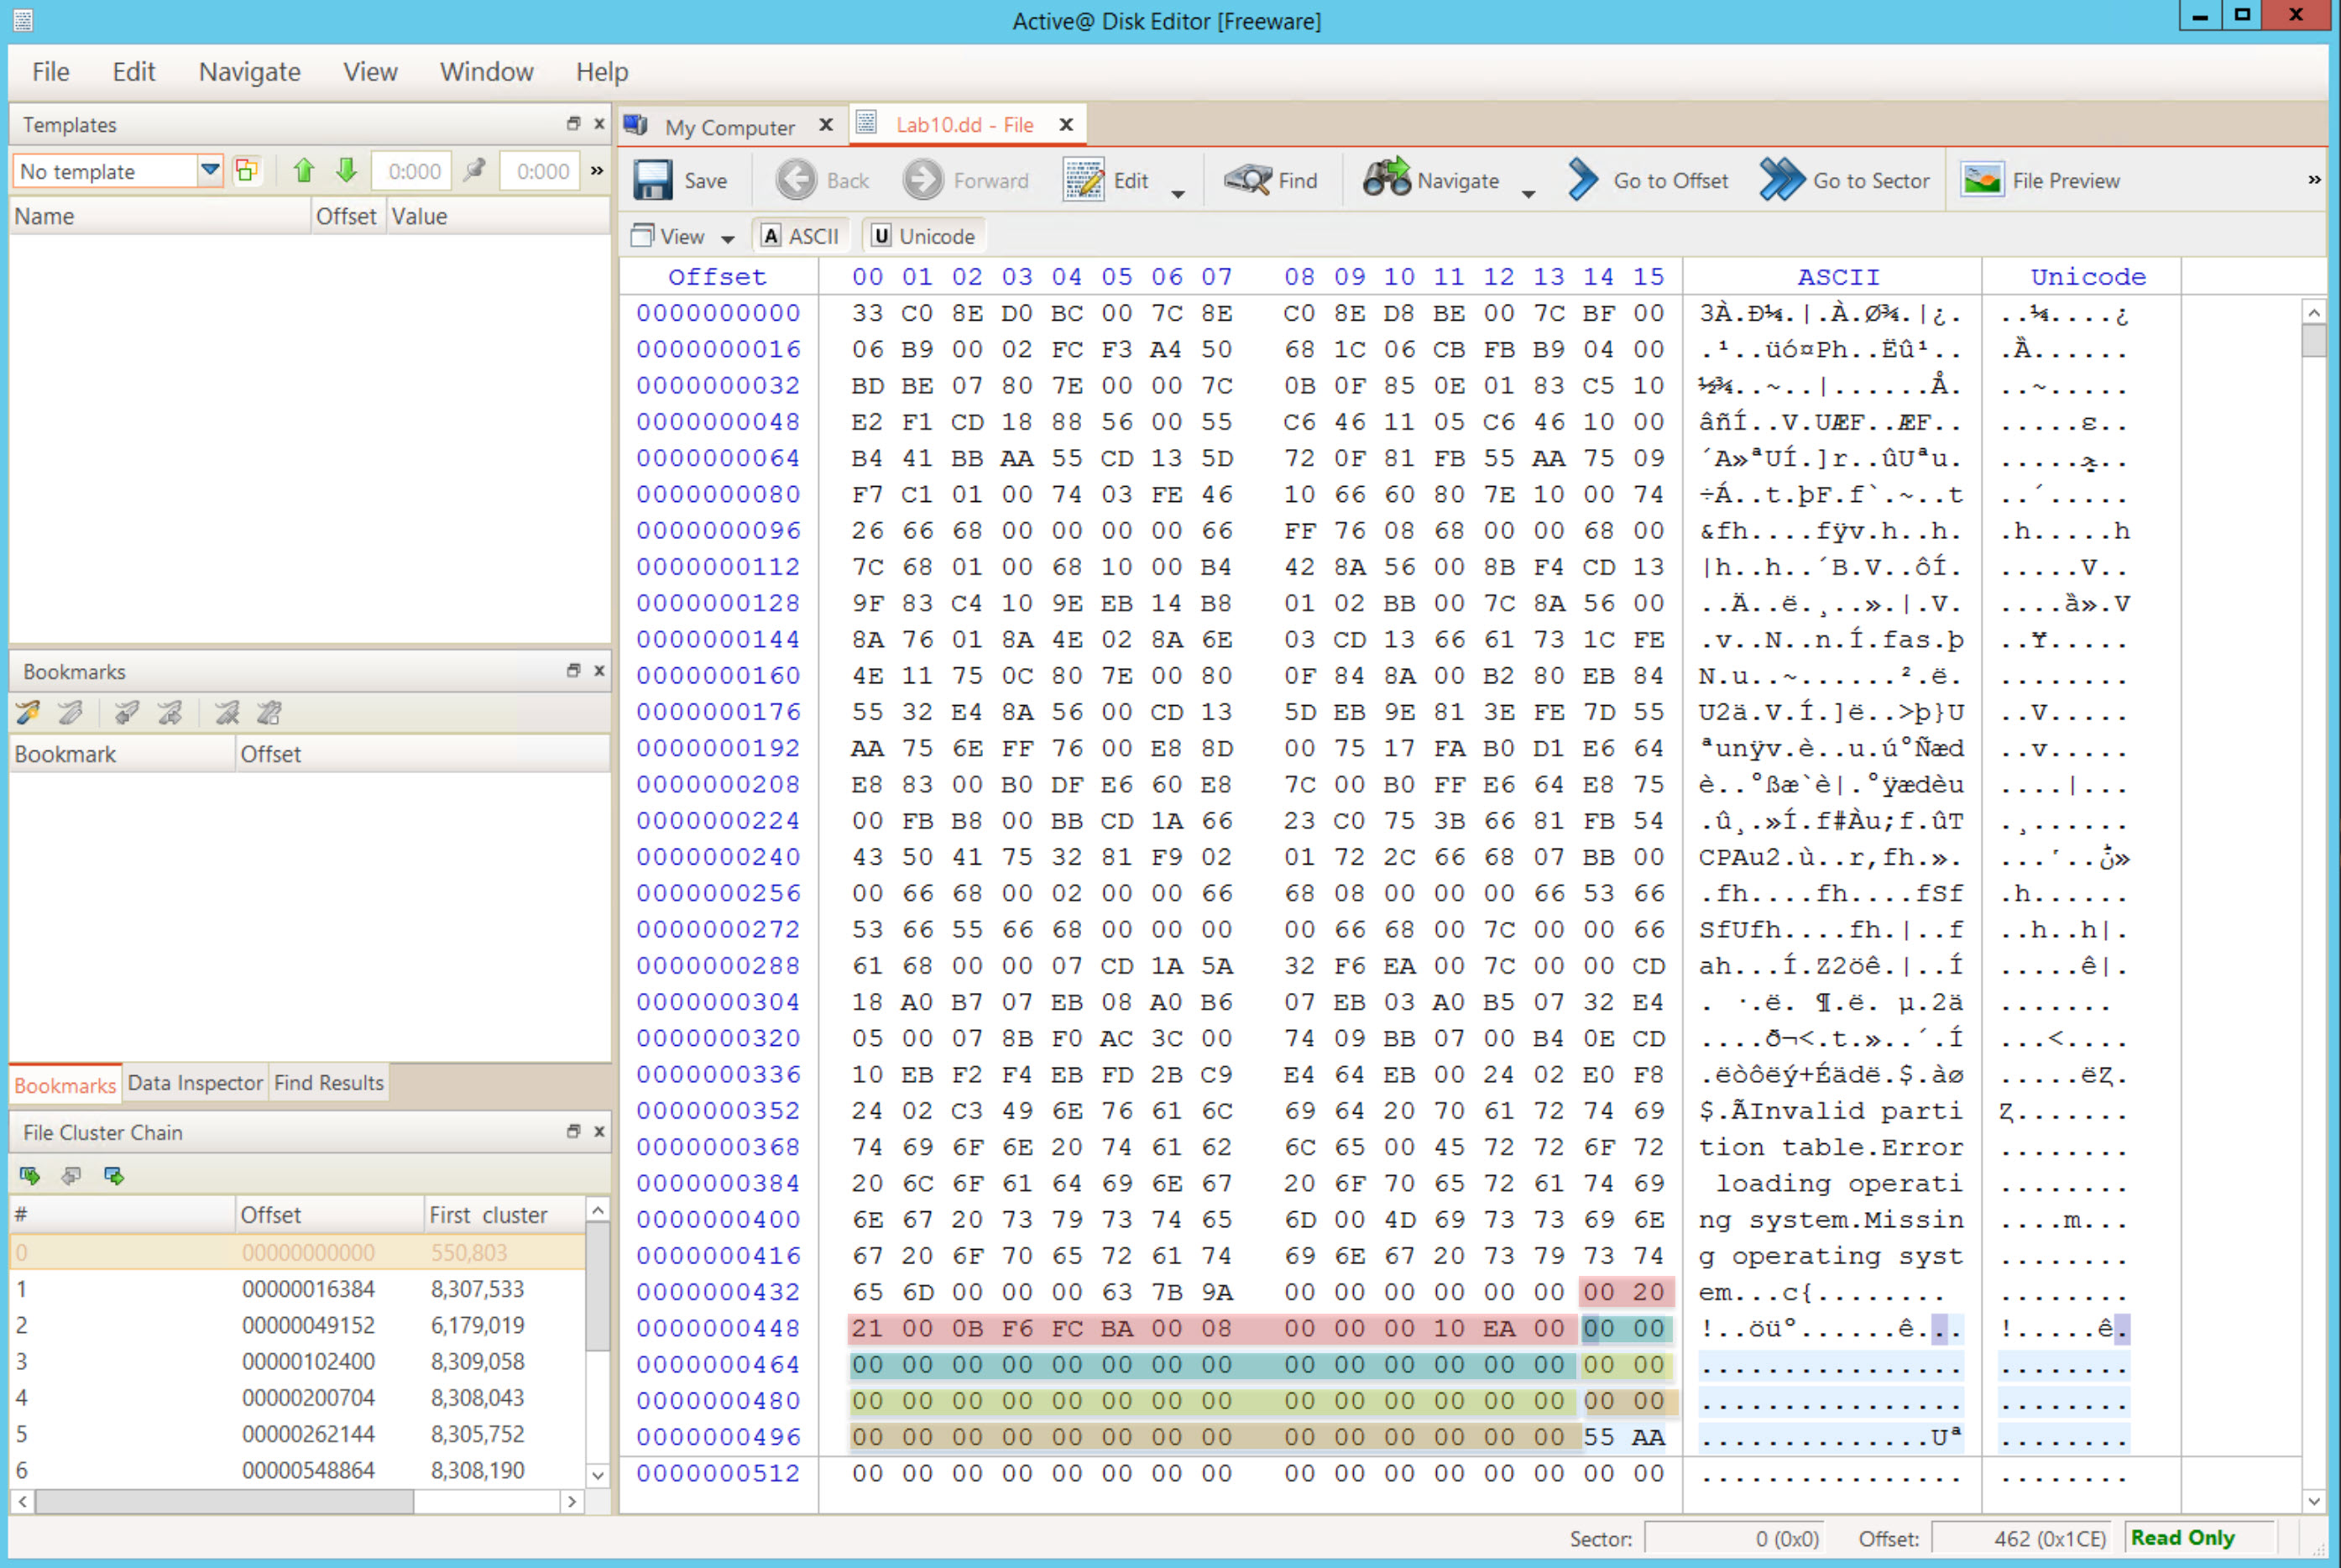This screenshot has width=2341, height=1568.
Task: Toggle the pushpin in Templates toolbar
Action: tap(475, 171)
